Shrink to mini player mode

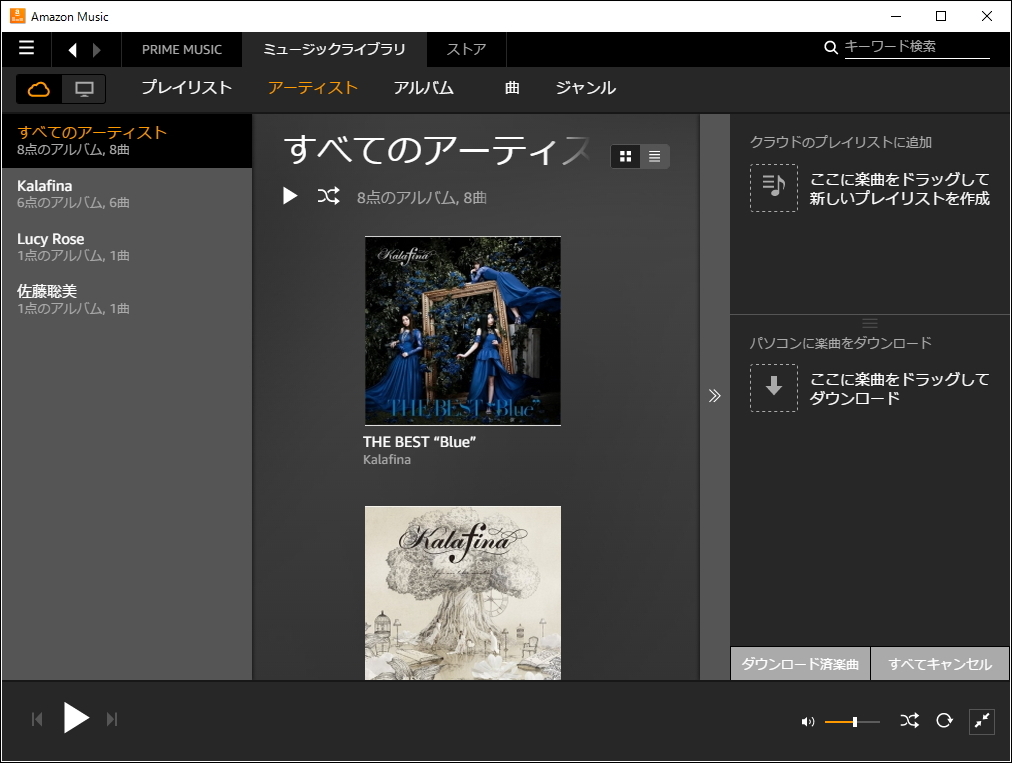click(x=982, y=721)
